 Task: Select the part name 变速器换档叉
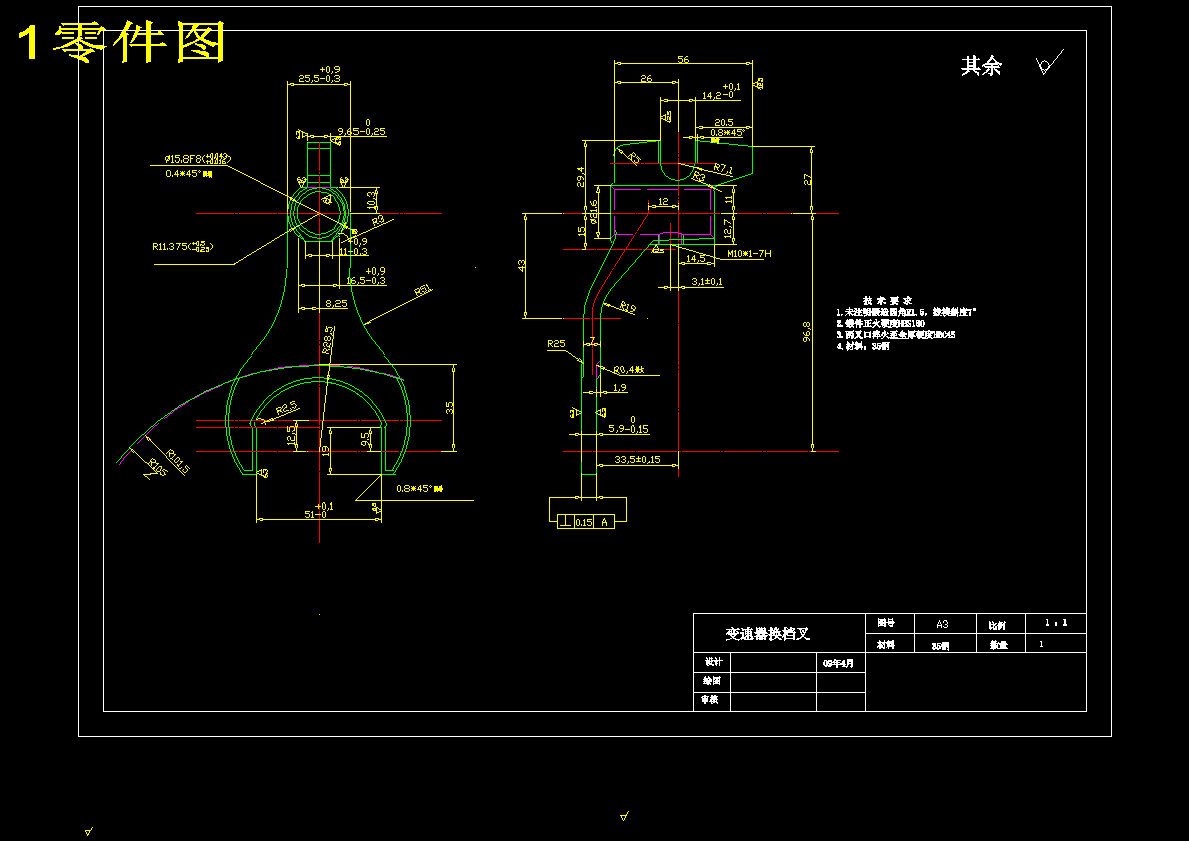(767, 634)
